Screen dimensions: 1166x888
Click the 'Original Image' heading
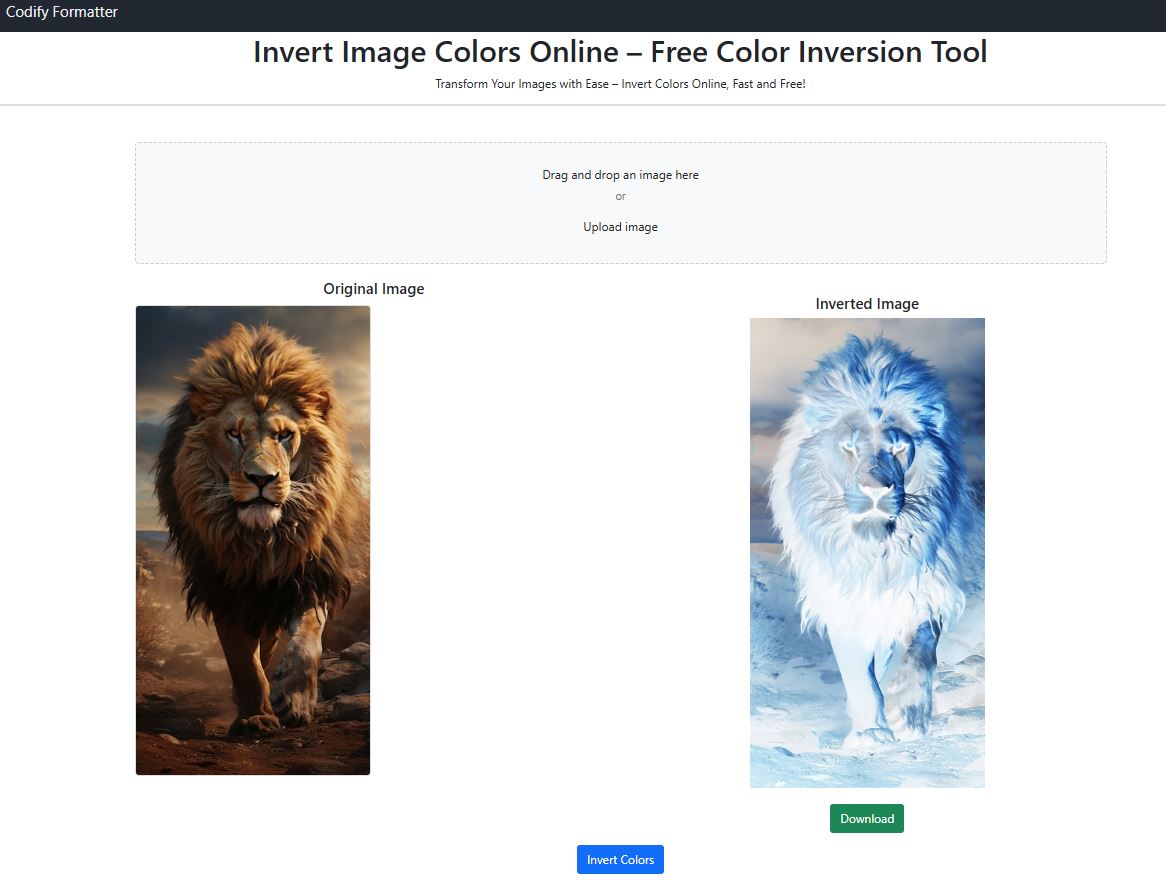tap(373, 289)
